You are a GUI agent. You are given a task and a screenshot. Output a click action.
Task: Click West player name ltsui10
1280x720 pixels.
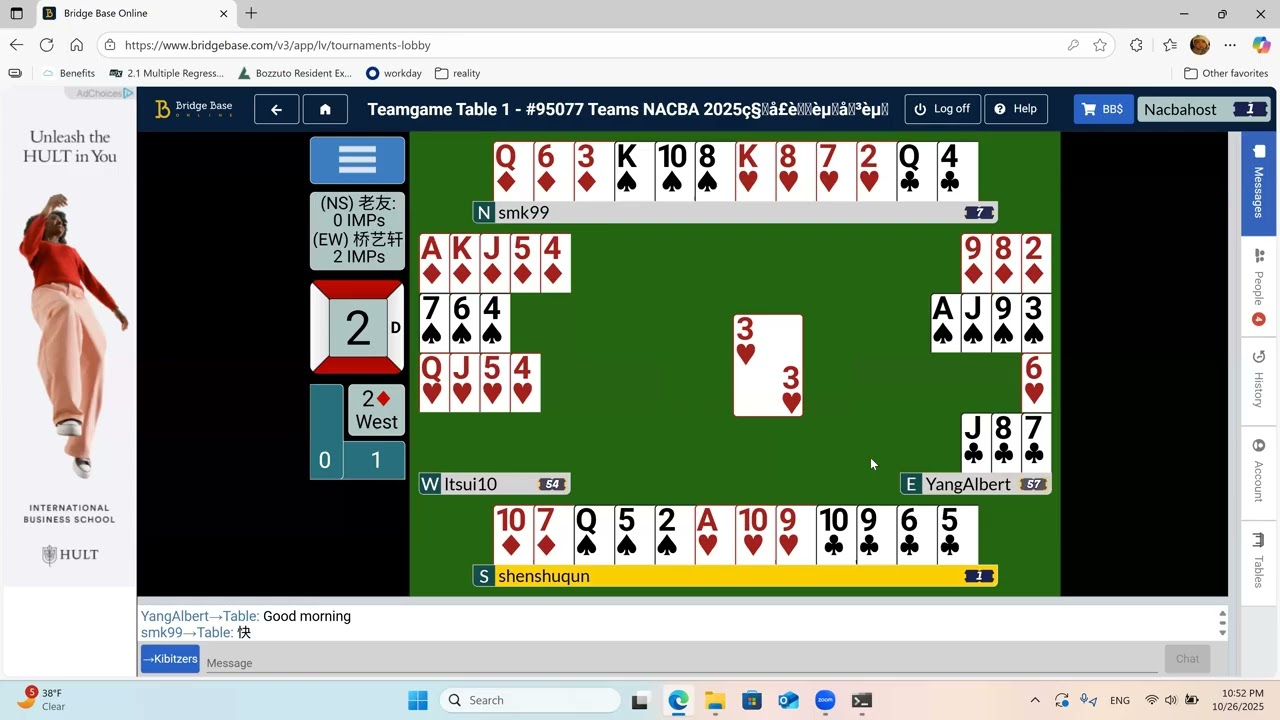[x=470, y=484]
